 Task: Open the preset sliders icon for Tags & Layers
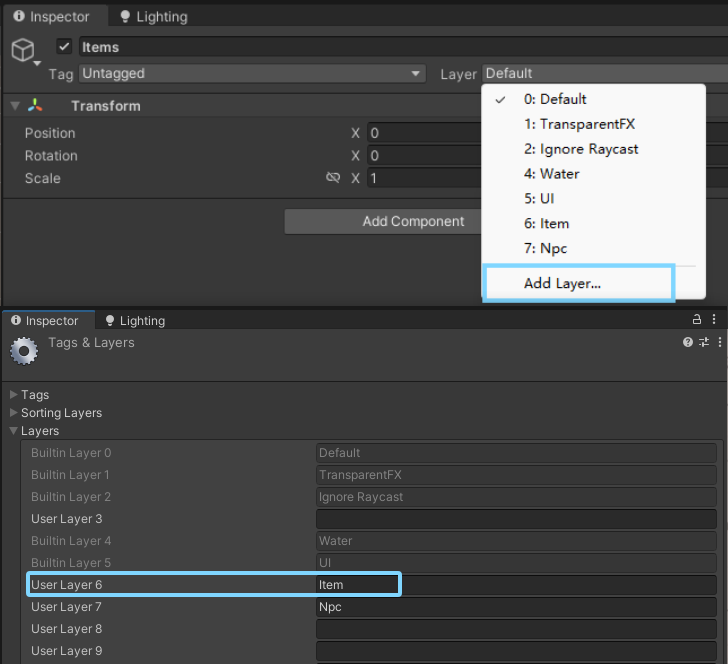point(703,343)
